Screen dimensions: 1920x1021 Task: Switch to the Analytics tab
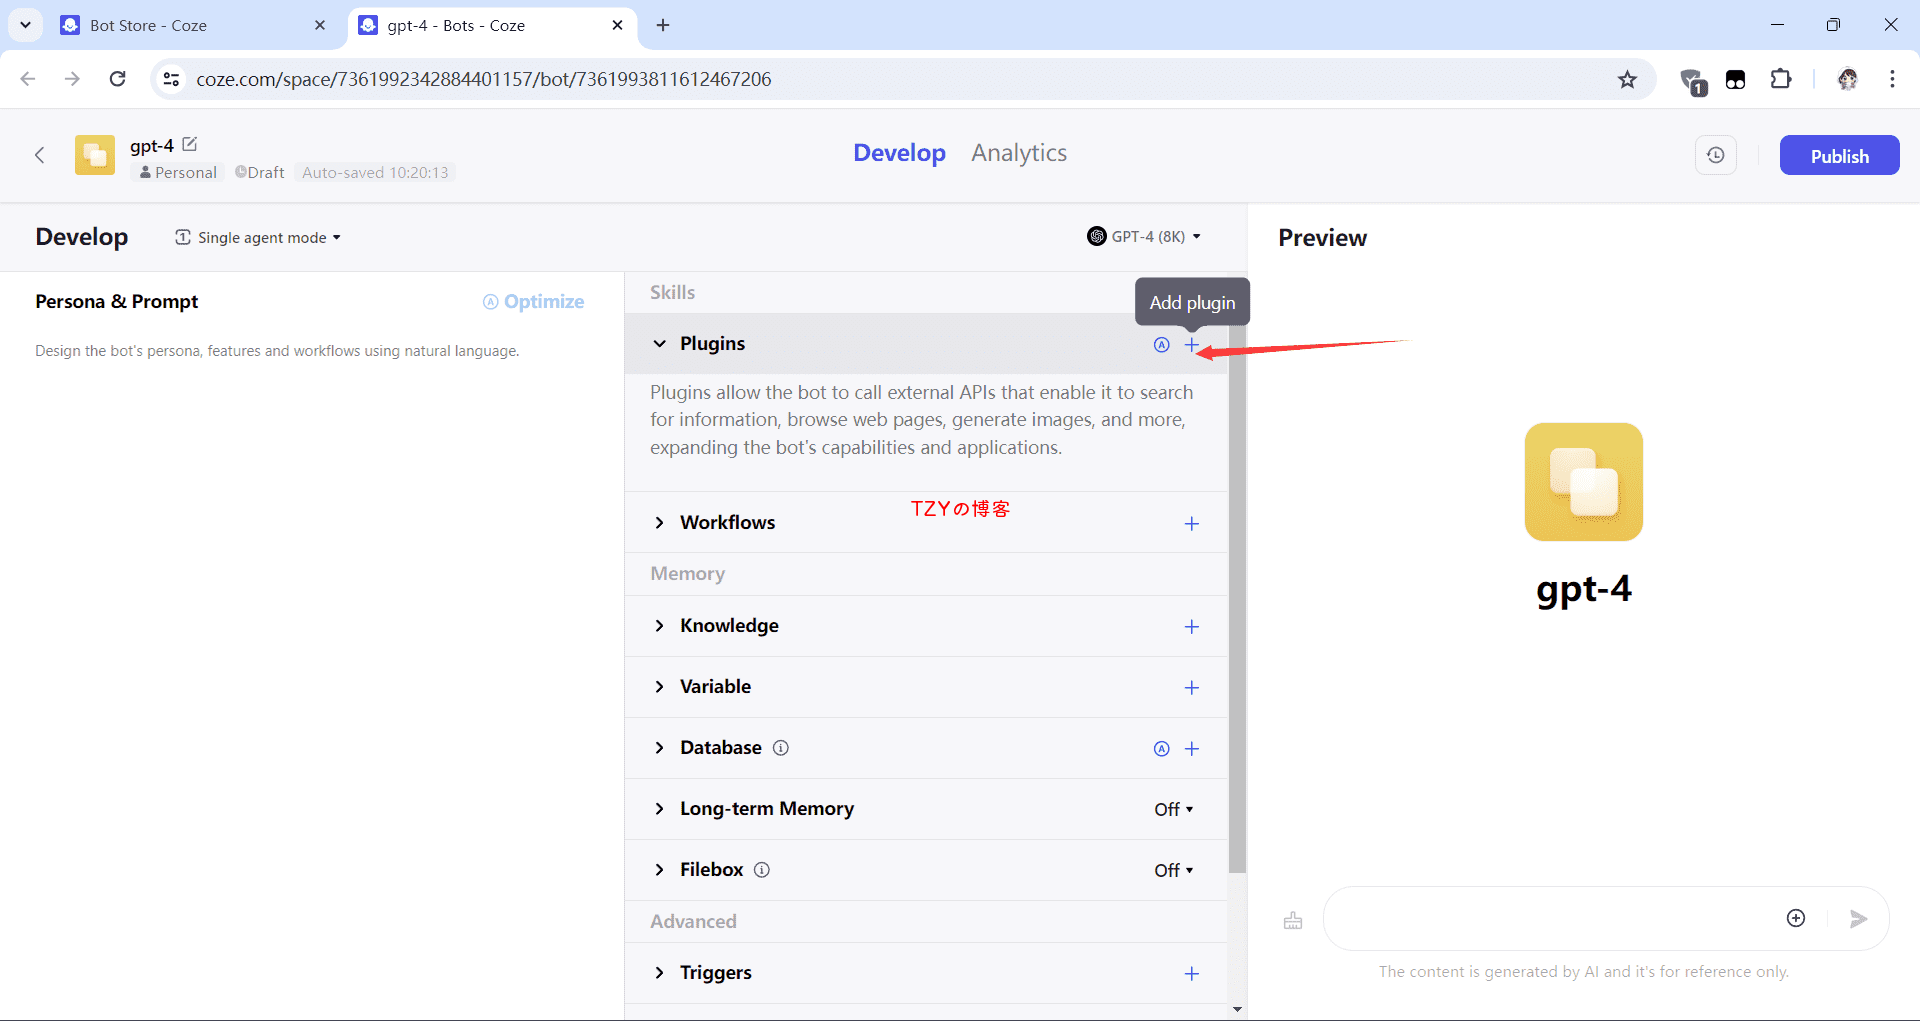1018,153
